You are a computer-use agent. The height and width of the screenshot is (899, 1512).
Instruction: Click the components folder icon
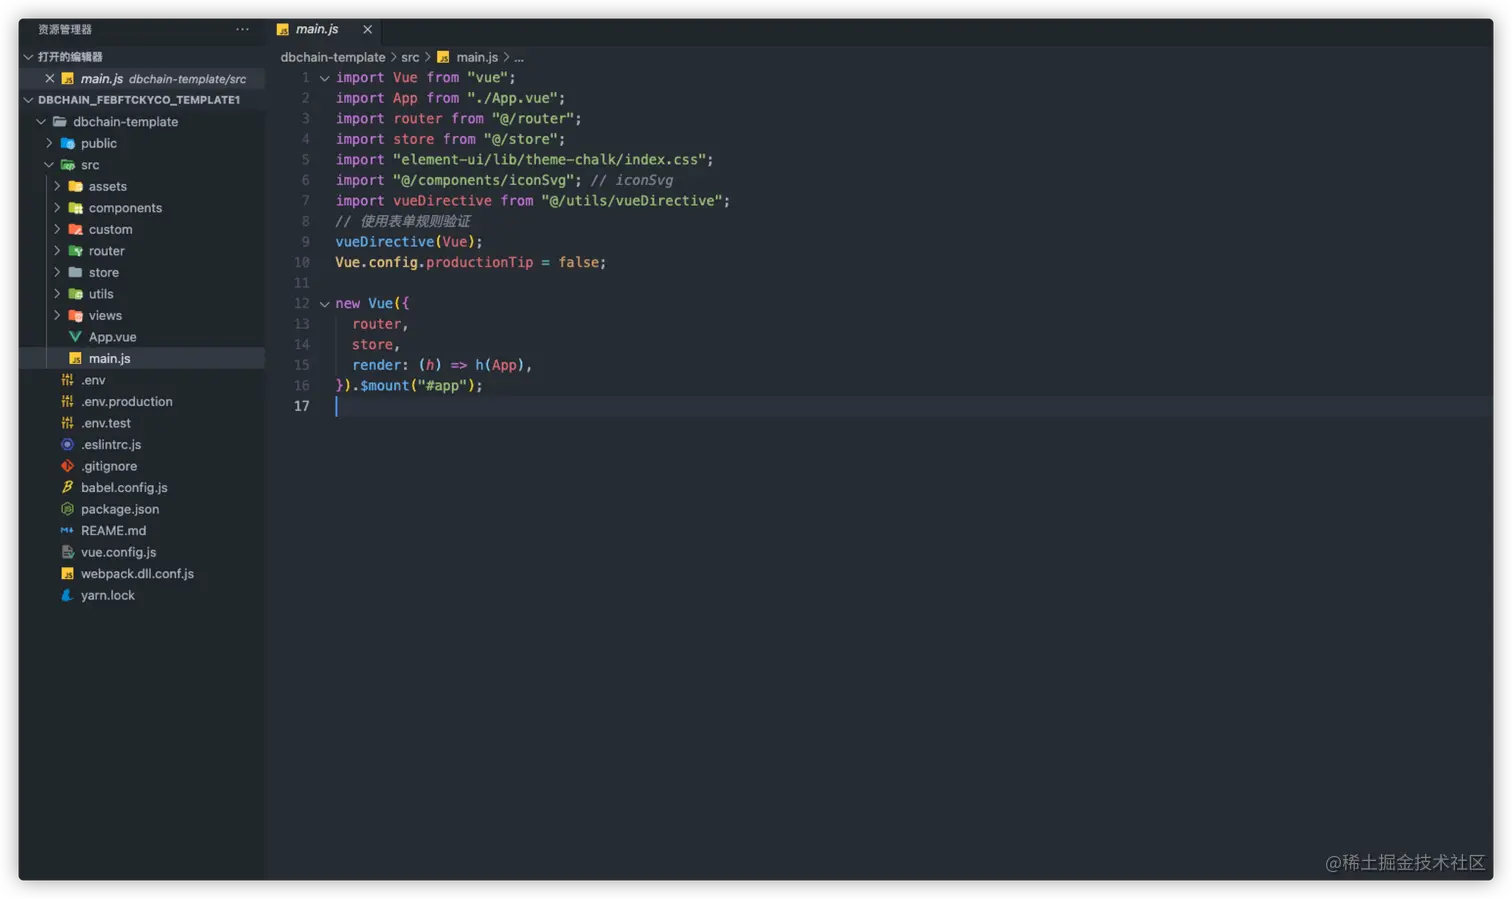point(75,208)
